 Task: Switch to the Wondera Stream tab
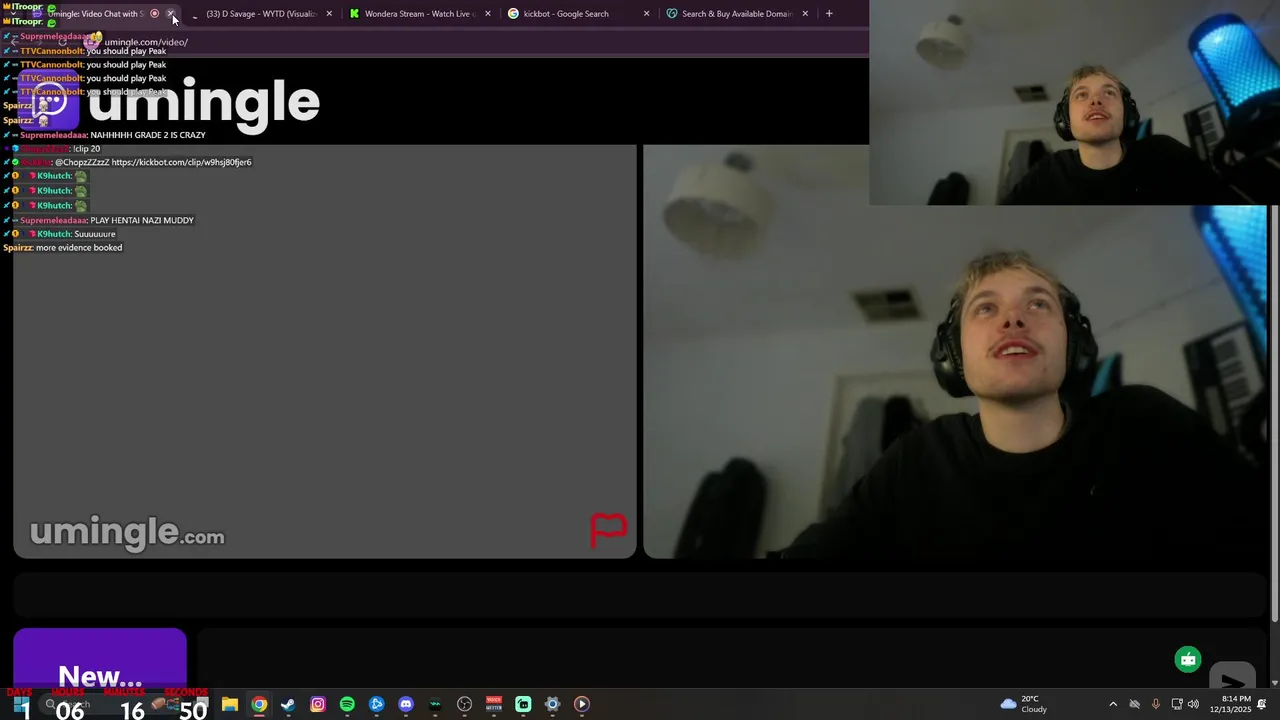418,14
